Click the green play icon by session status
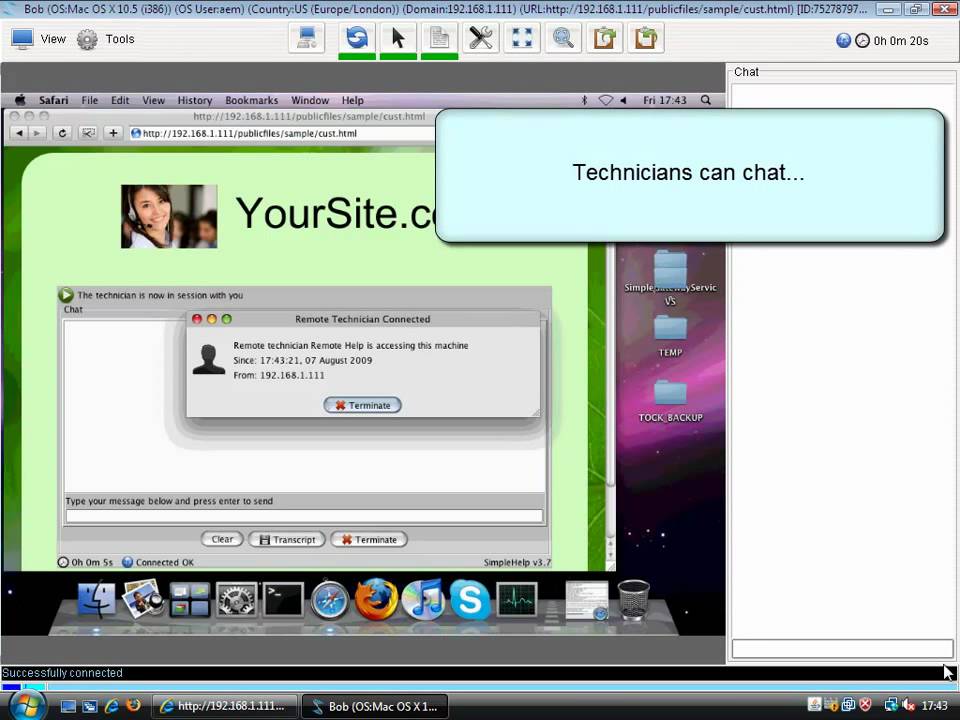Image resolution: width=960 pixels, height=720 pixels. point(66,295)
